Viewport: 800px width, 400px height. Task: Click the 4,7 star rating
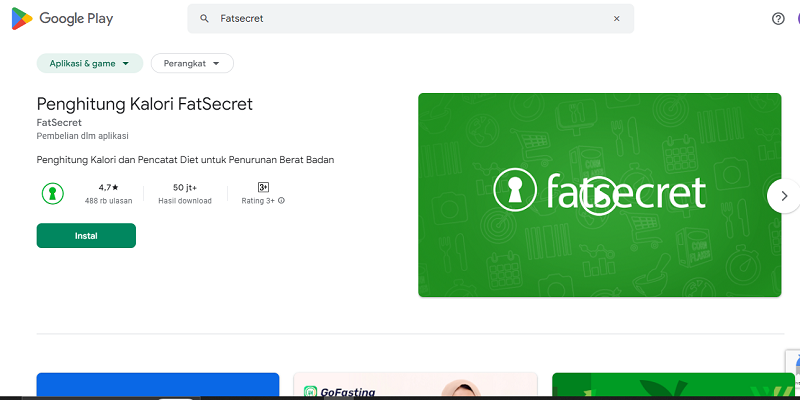coord(108,187)
